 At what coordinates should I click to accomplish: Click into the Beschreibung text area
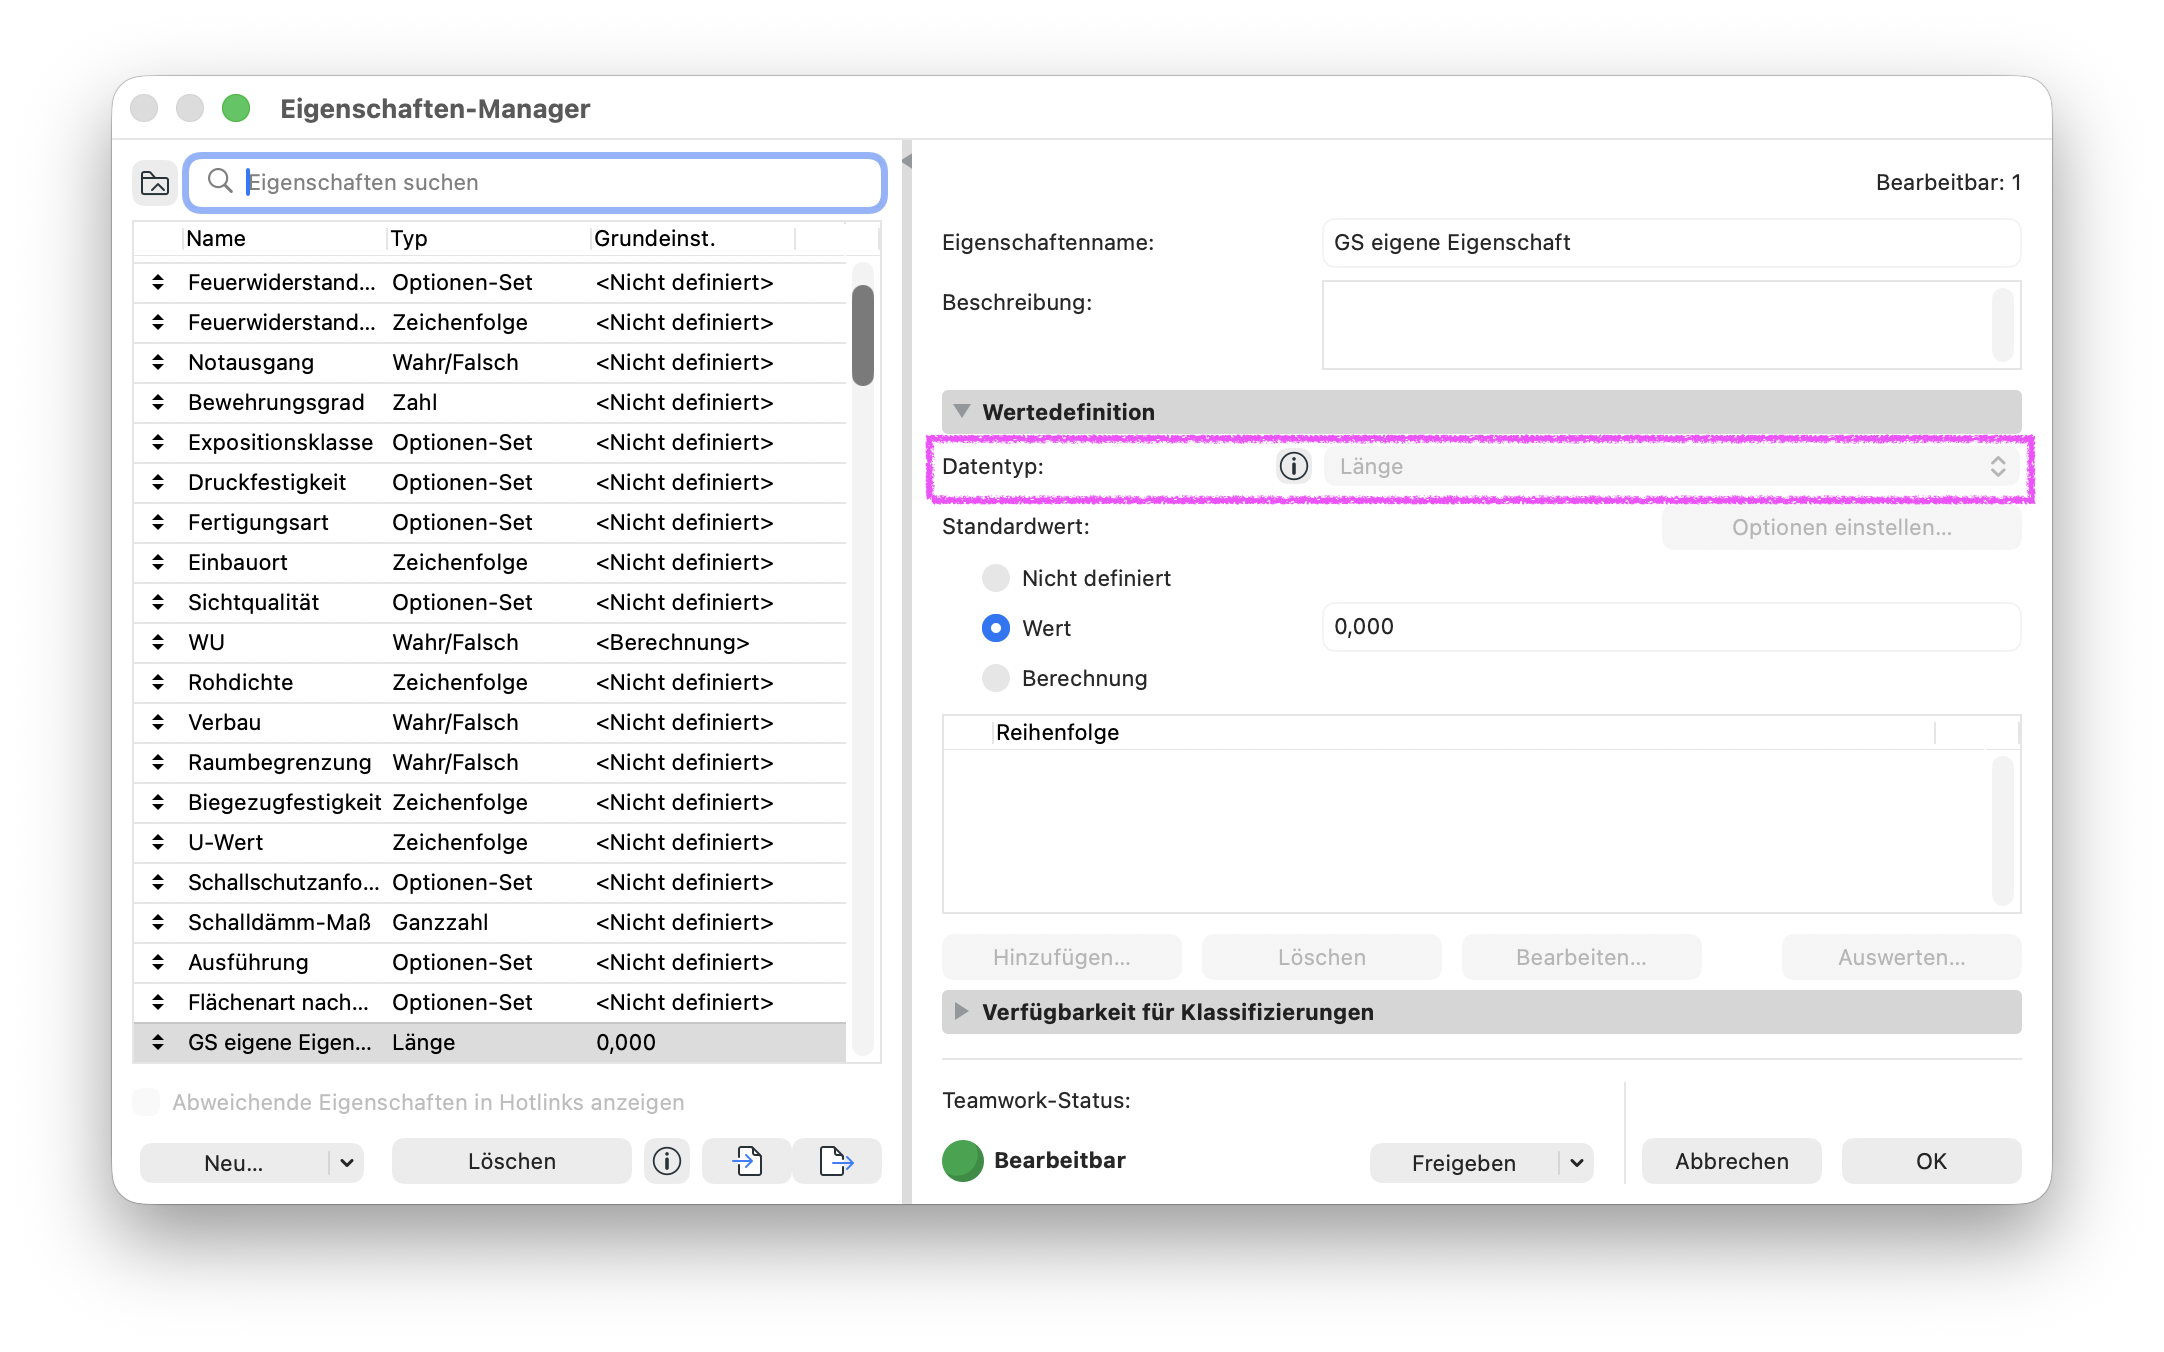click(1671, 325)
